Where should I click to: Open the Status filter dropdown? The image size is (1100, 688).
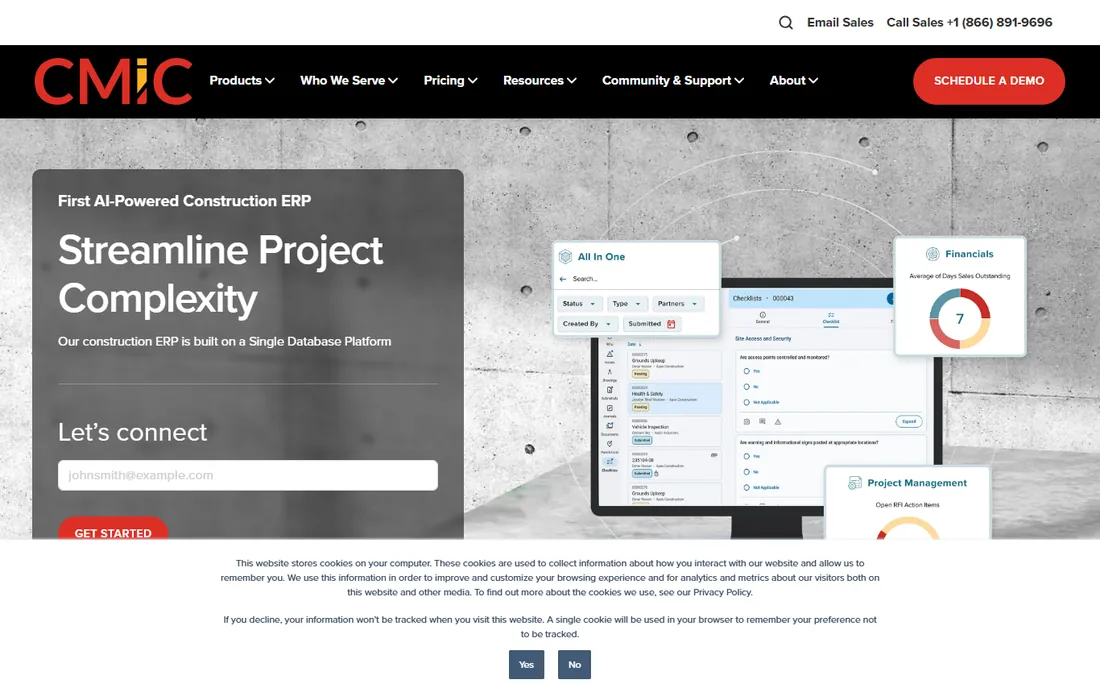(579, 304)
